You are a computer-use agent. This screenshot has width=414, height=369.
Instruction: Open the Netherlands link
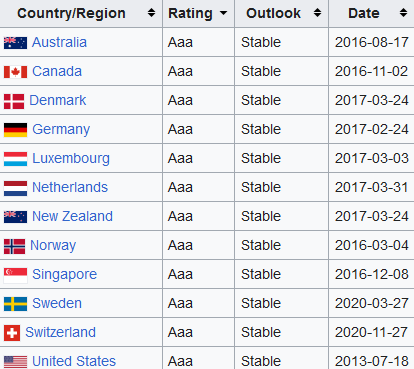[x=70, y=187]
